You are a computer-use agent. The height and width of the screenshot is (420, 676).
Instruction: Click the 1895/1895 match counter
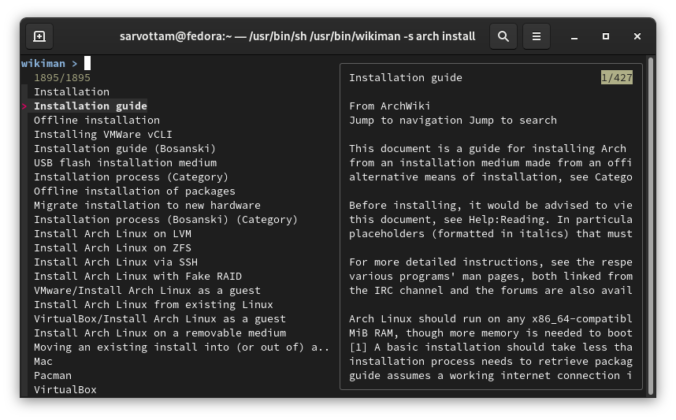click(62, 78)
